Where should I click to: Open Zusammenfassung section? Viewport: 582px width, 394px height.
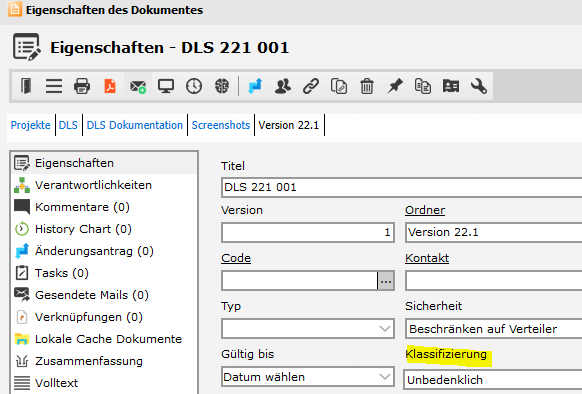click(x=104, y=361)
